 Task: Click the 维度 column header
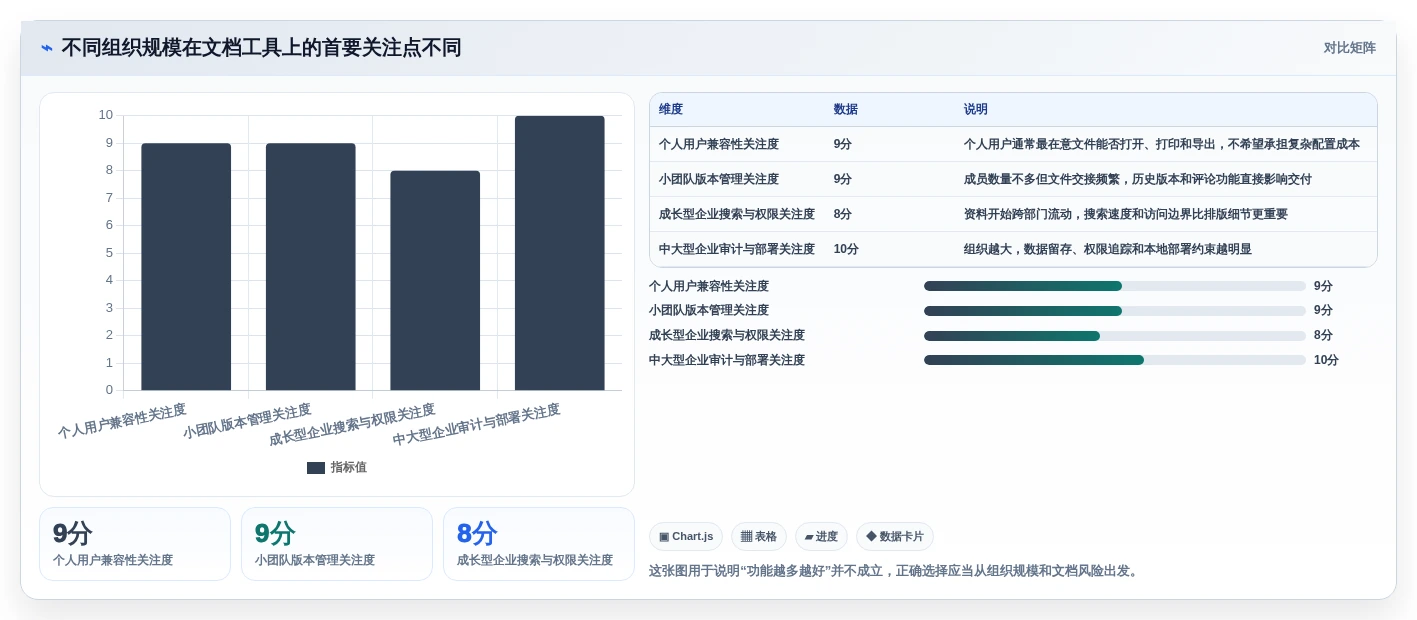[671, 110]
